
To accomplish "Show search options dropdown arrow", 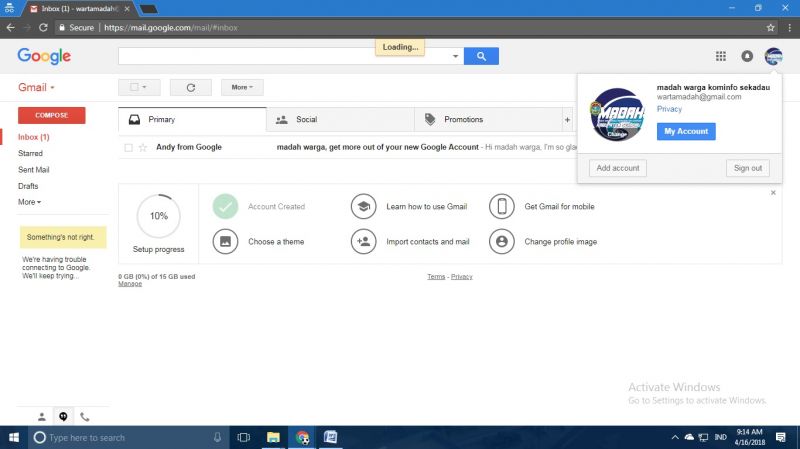I will 455,56.
